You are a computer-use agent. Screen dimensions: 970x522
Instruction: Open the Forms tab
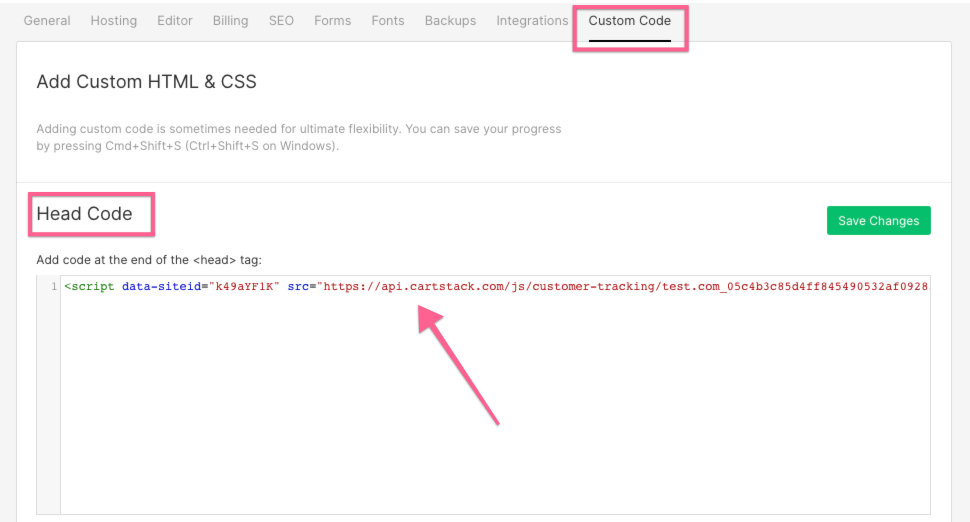pyautogui.click(x=333, y=20)
